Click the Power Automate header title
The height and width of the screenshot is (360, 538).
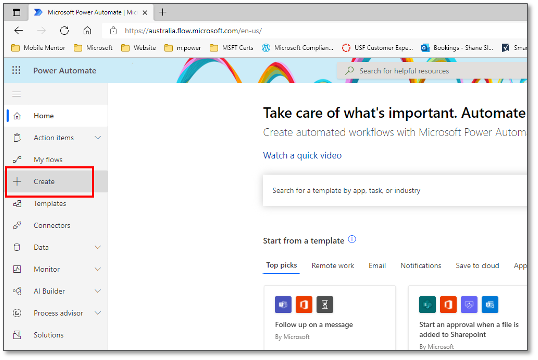pos(65,70)
